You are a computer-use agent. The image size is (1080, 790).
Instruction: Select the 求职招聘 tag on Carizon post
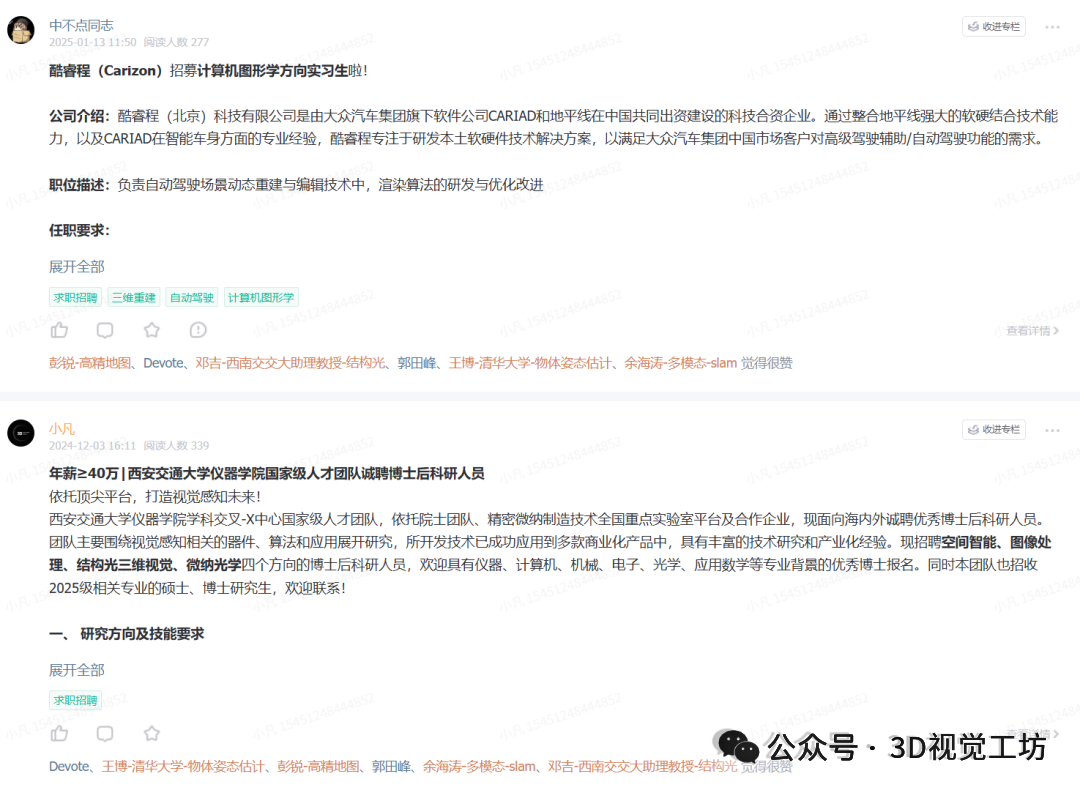click(76, 298)
